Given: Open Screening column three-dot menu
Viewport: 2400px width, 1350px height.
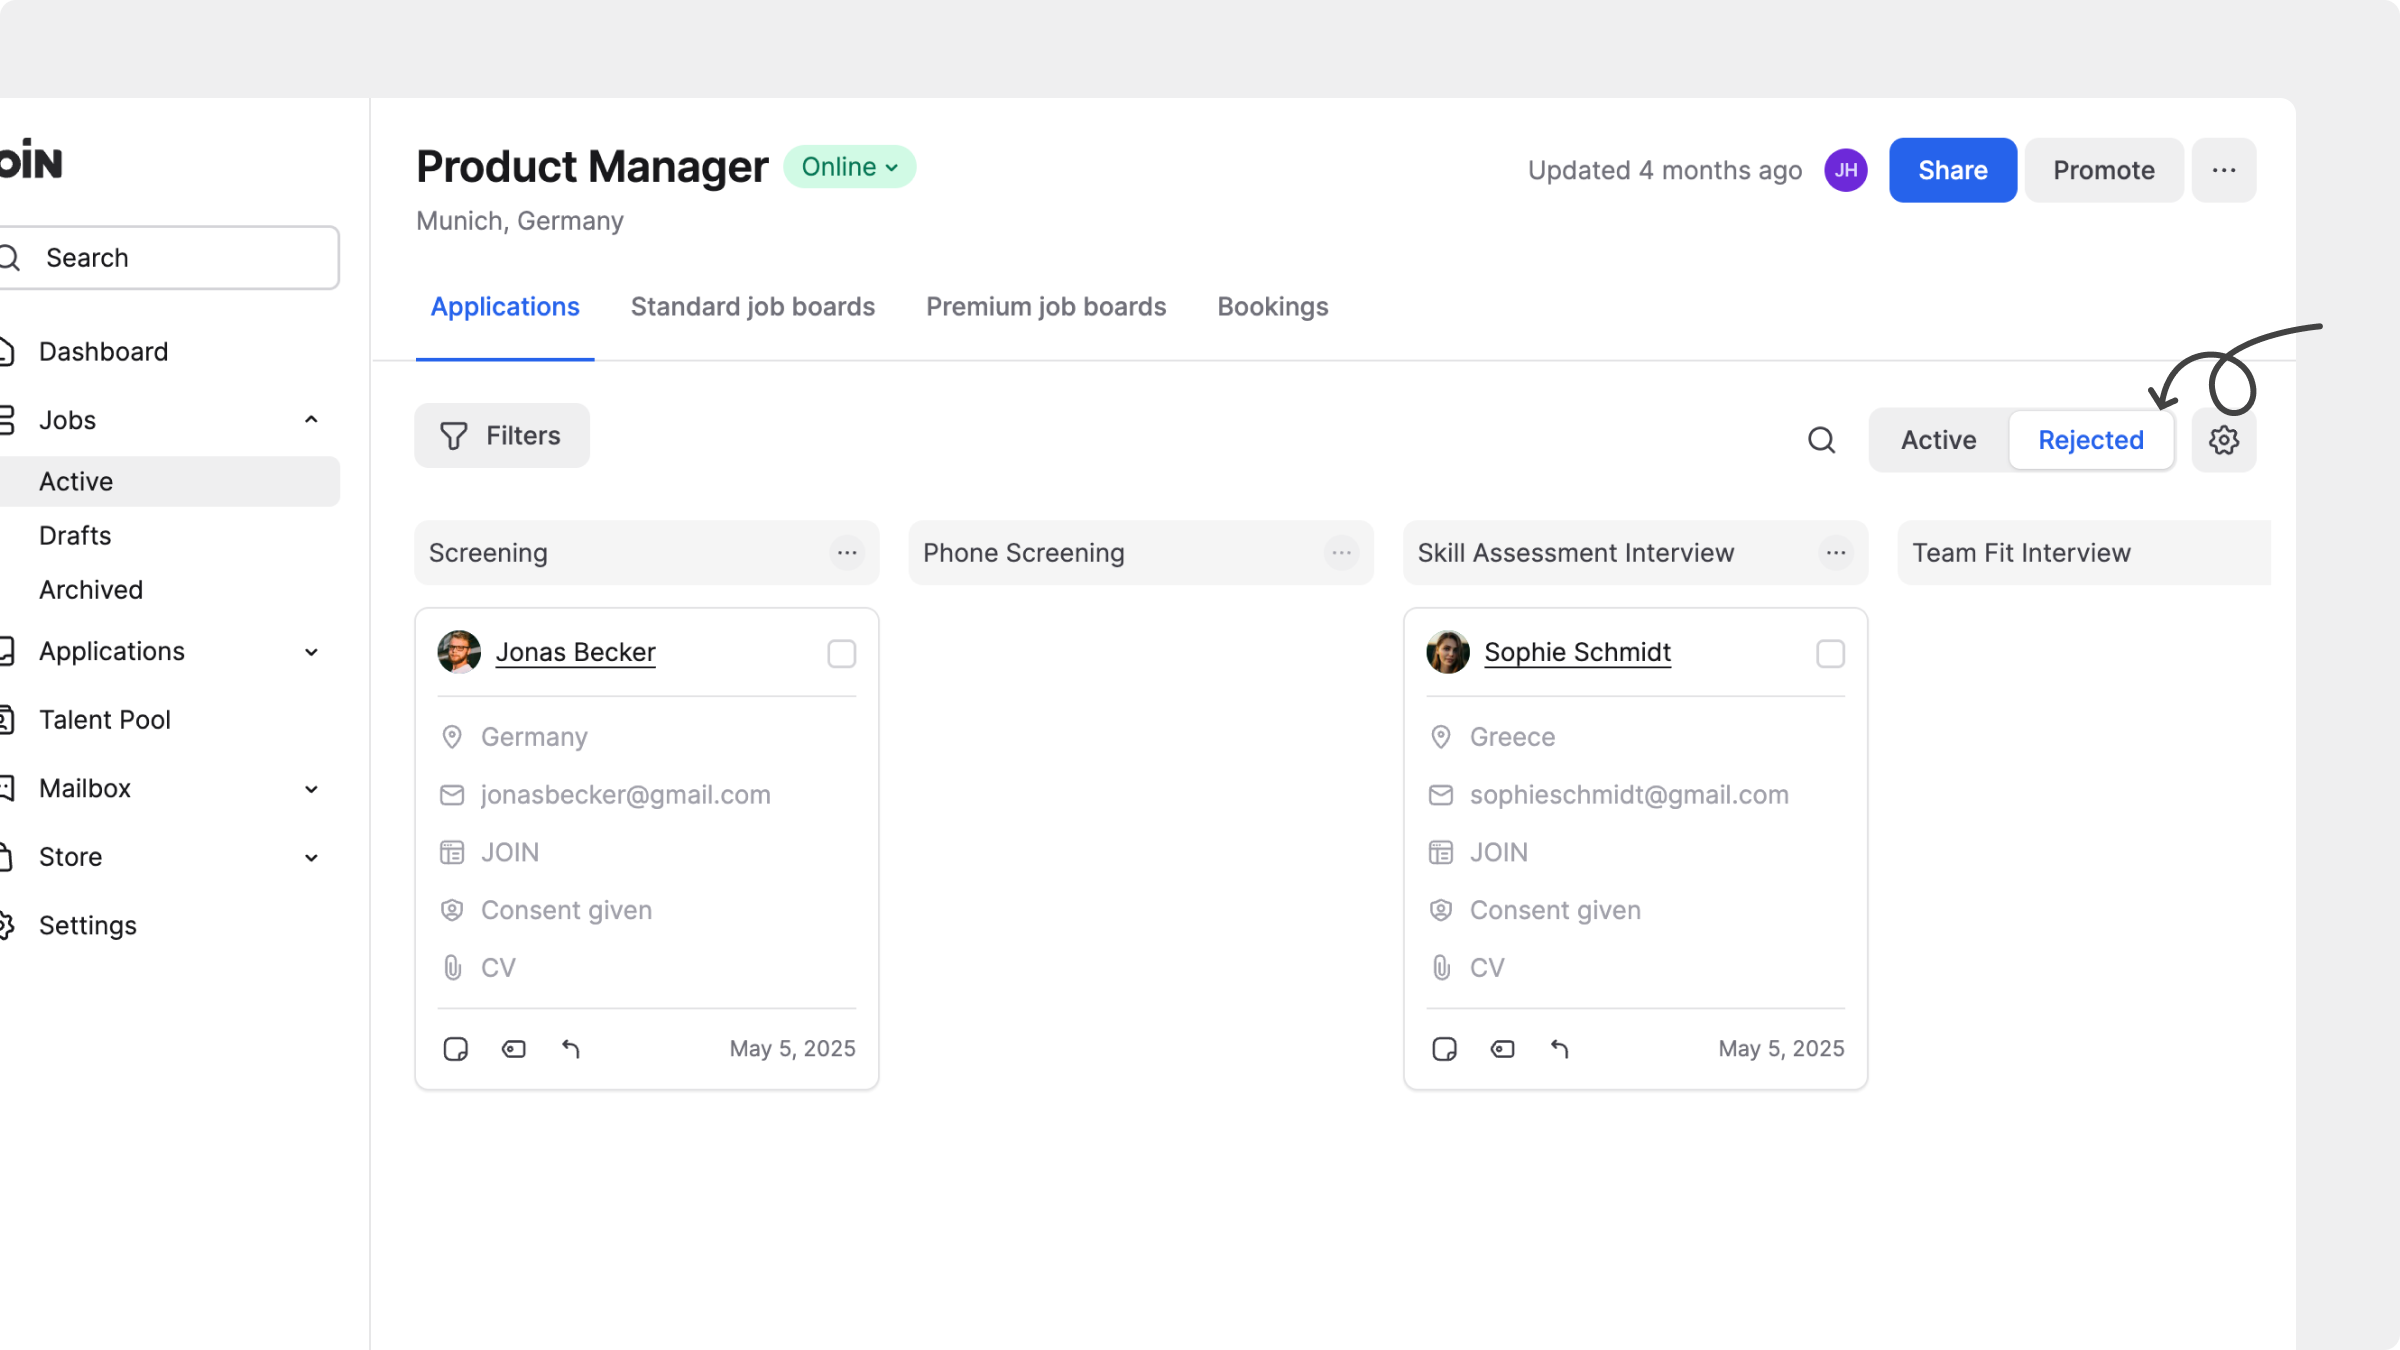Looking at the screenshot, I should click(847, 553).
